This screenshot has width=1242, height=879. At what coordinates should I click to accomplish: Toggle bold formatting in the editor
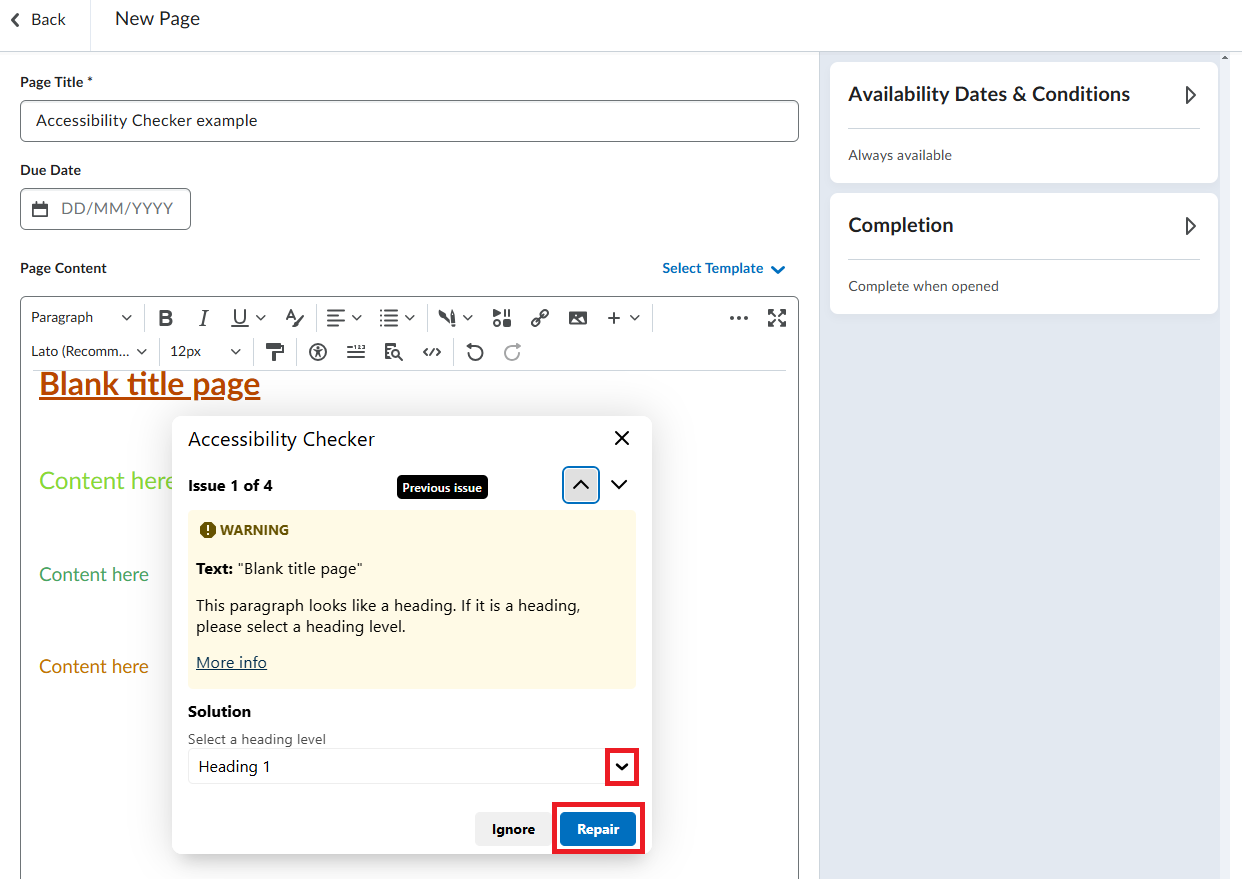(166, 318)
